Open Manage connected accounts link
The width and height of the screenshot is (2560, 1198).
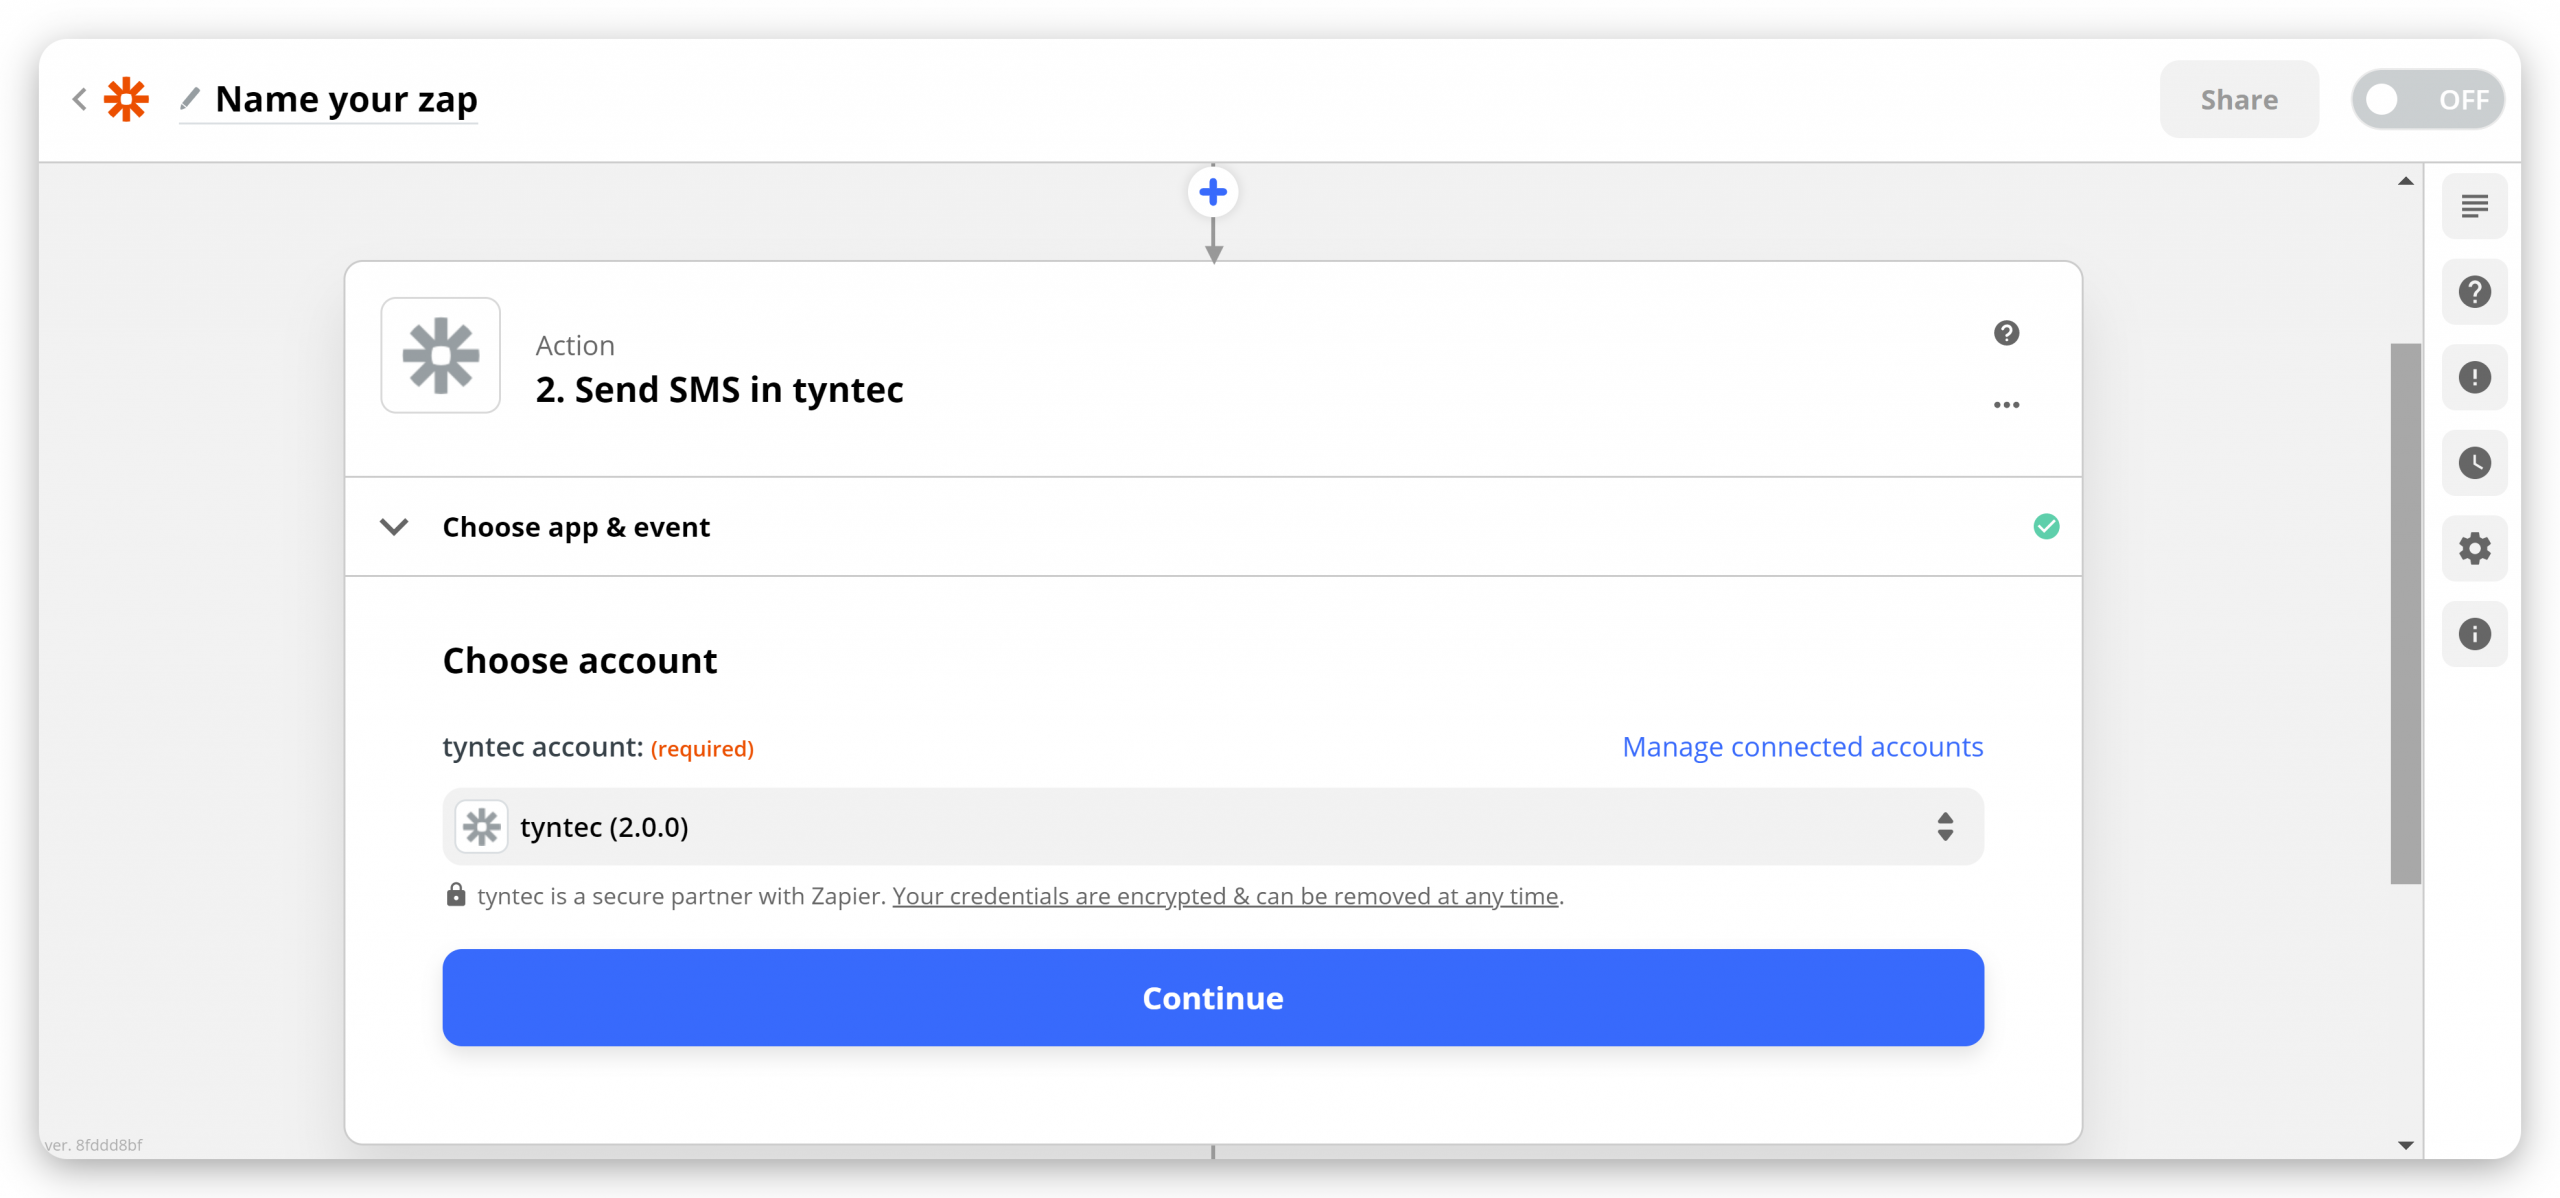(1802, 747)
